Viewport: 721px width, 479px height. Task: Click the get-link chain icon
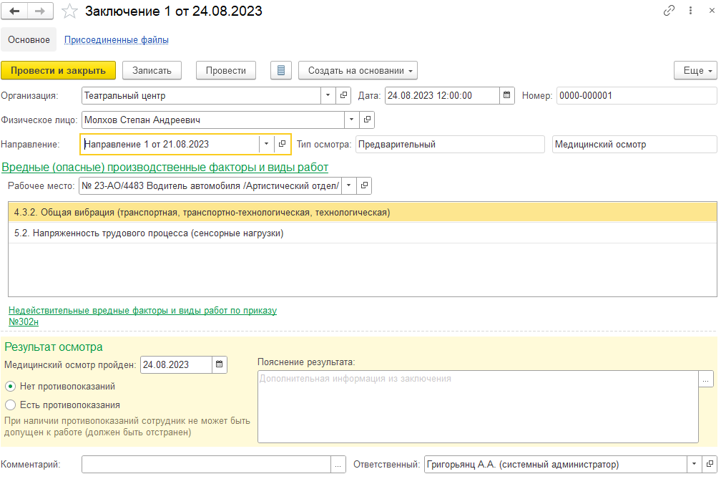click(x=669, y=11)
